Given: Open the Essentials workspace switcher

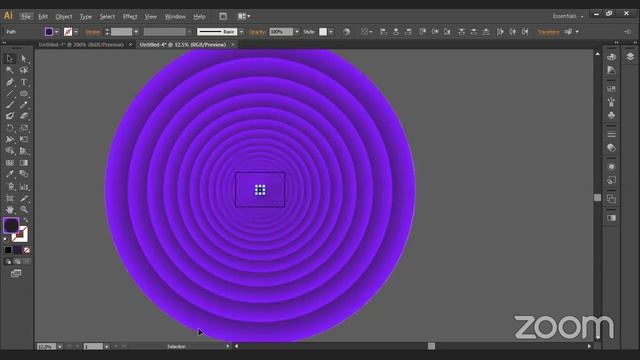Looking at the screenshot, I should coord(568,16).
